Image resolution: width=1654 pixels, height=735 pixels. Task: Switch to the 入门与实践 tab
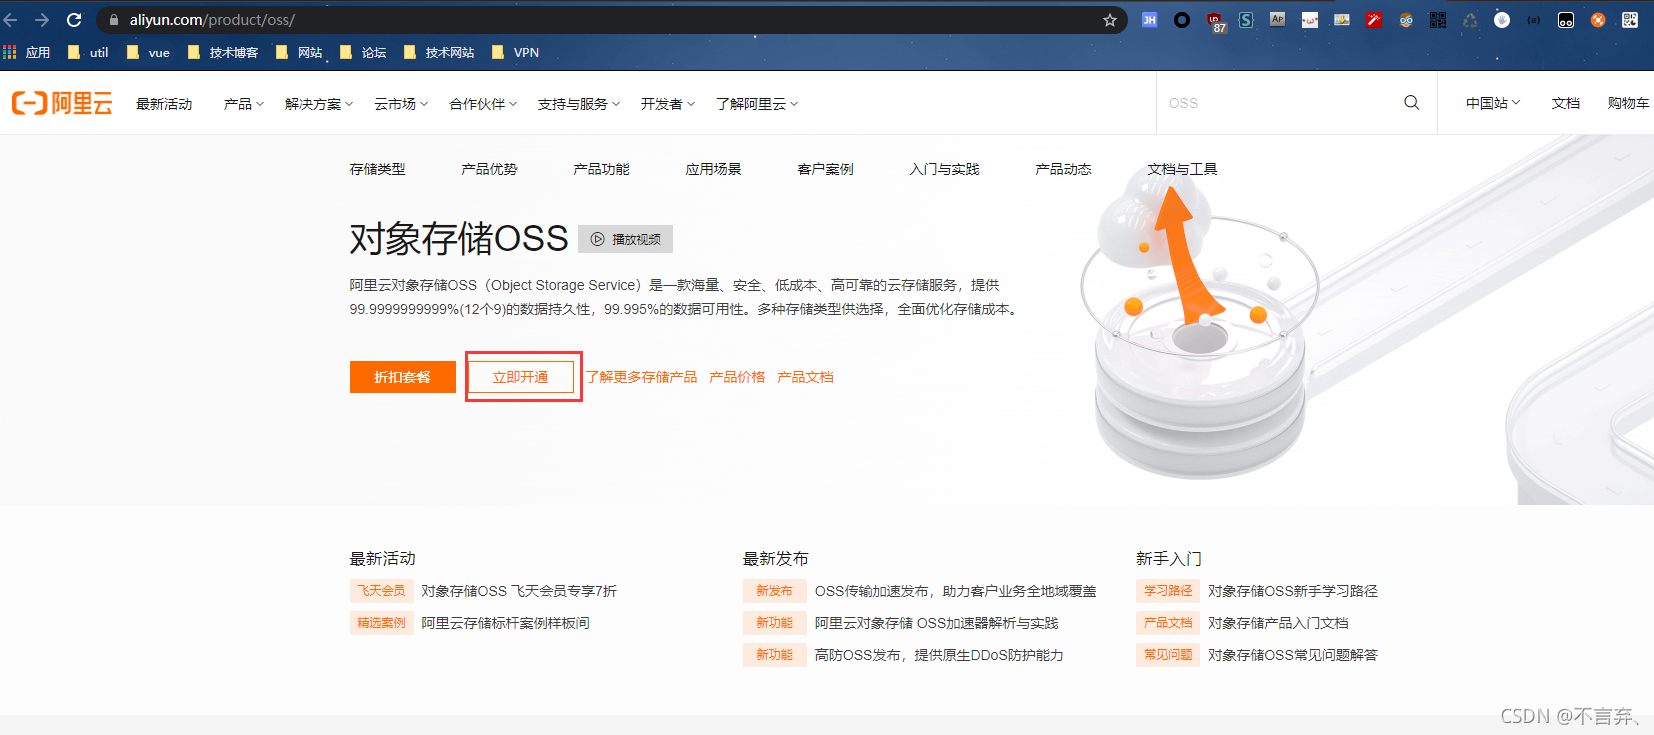point(944,169)
